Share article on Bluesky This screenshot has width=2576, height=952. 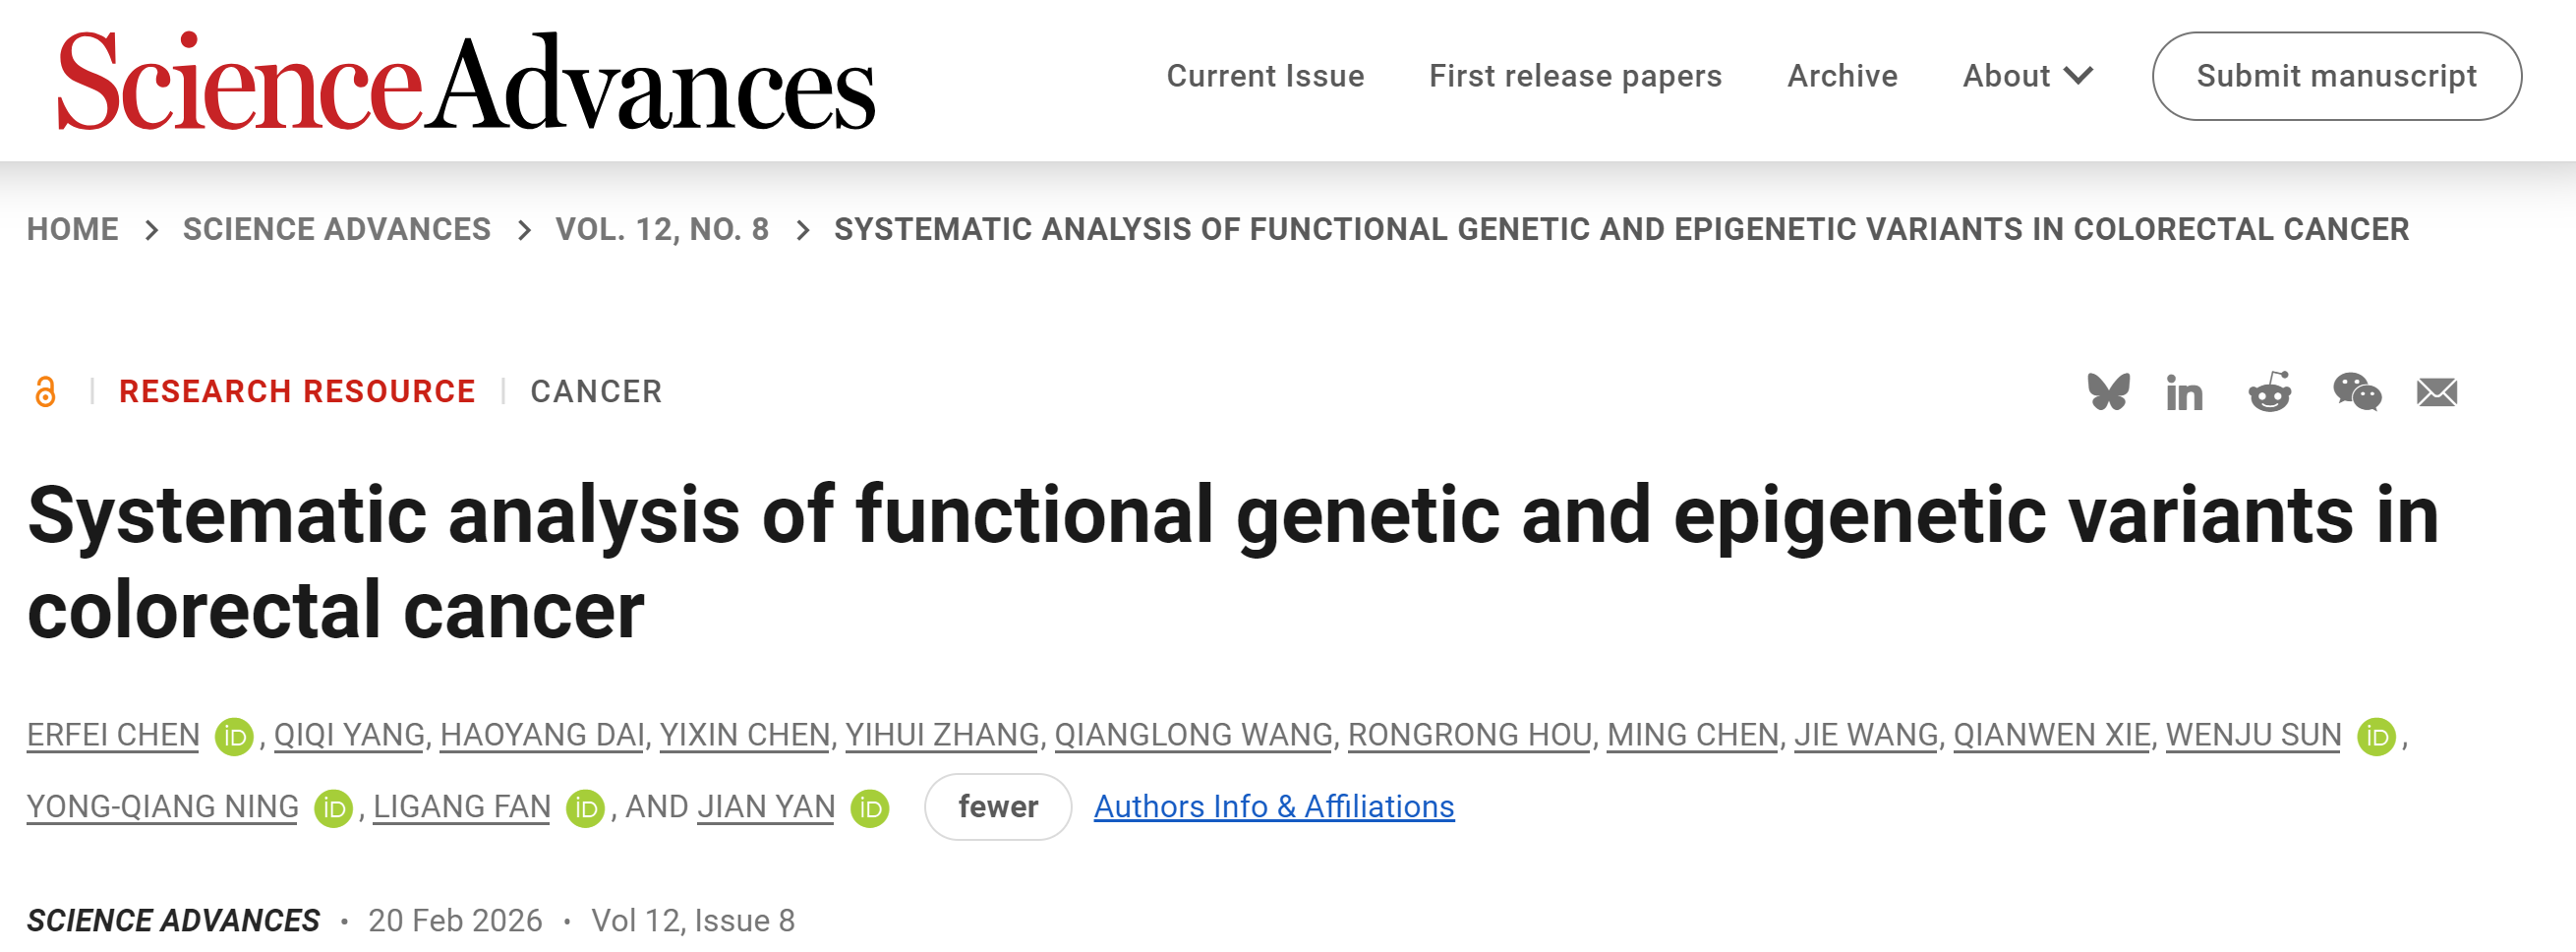(2108, 391)
